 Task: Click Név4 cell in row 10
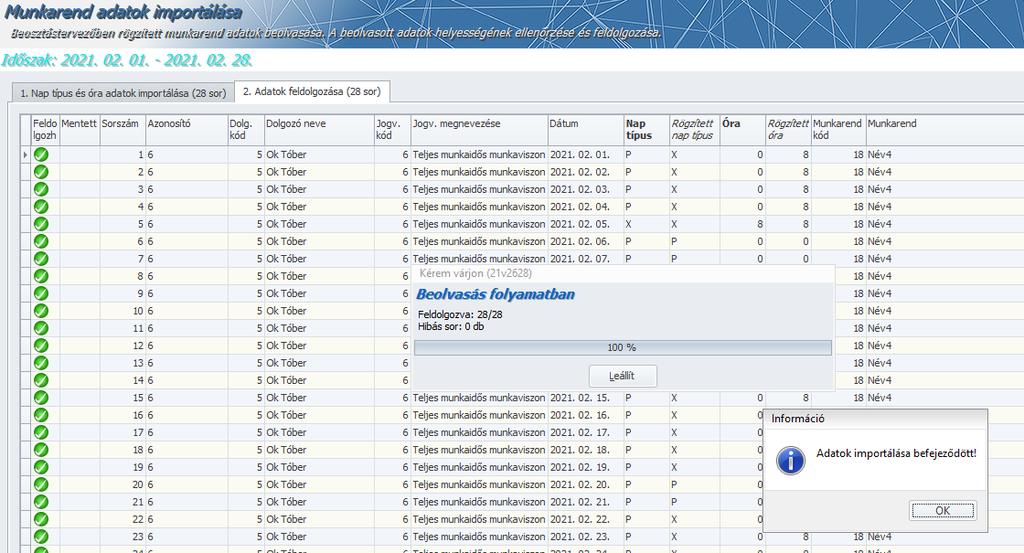point(880,311)
